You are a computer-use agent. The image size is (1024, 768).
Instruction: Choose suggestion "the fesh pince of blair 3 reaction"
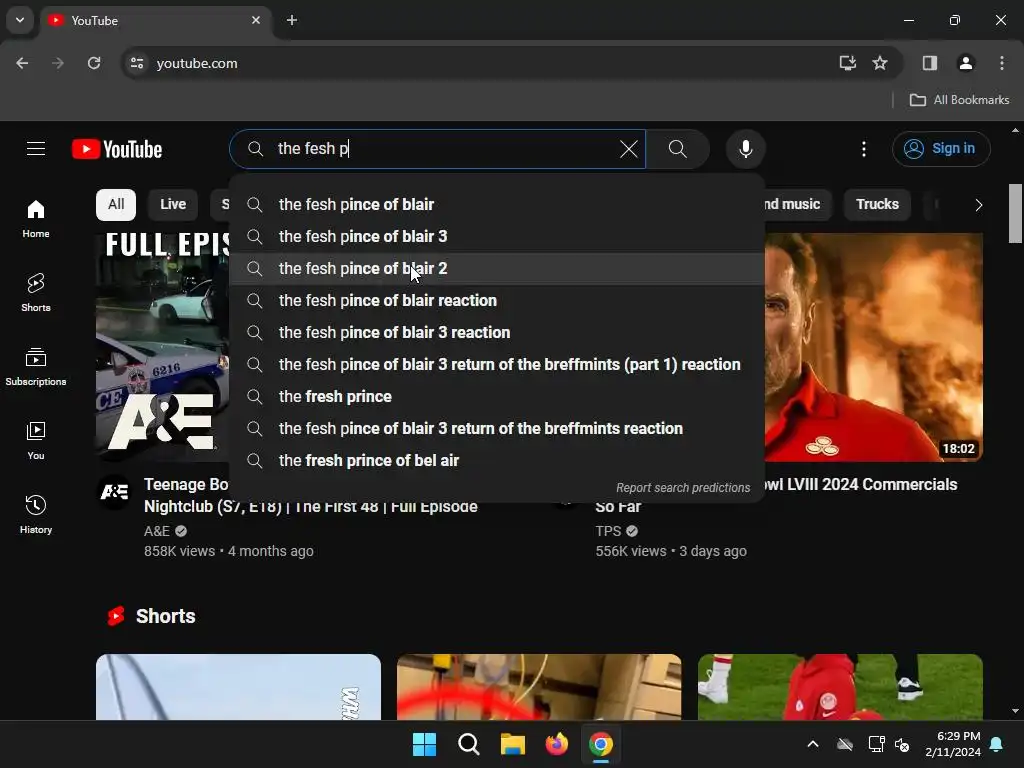tap(496, 332)
